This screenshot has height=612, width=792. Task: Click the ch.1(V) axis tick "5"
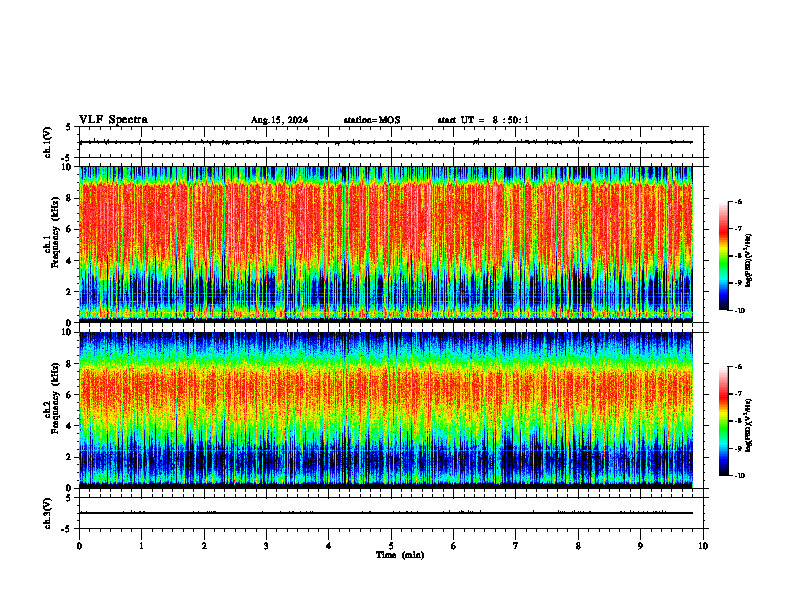click(68, 127)
